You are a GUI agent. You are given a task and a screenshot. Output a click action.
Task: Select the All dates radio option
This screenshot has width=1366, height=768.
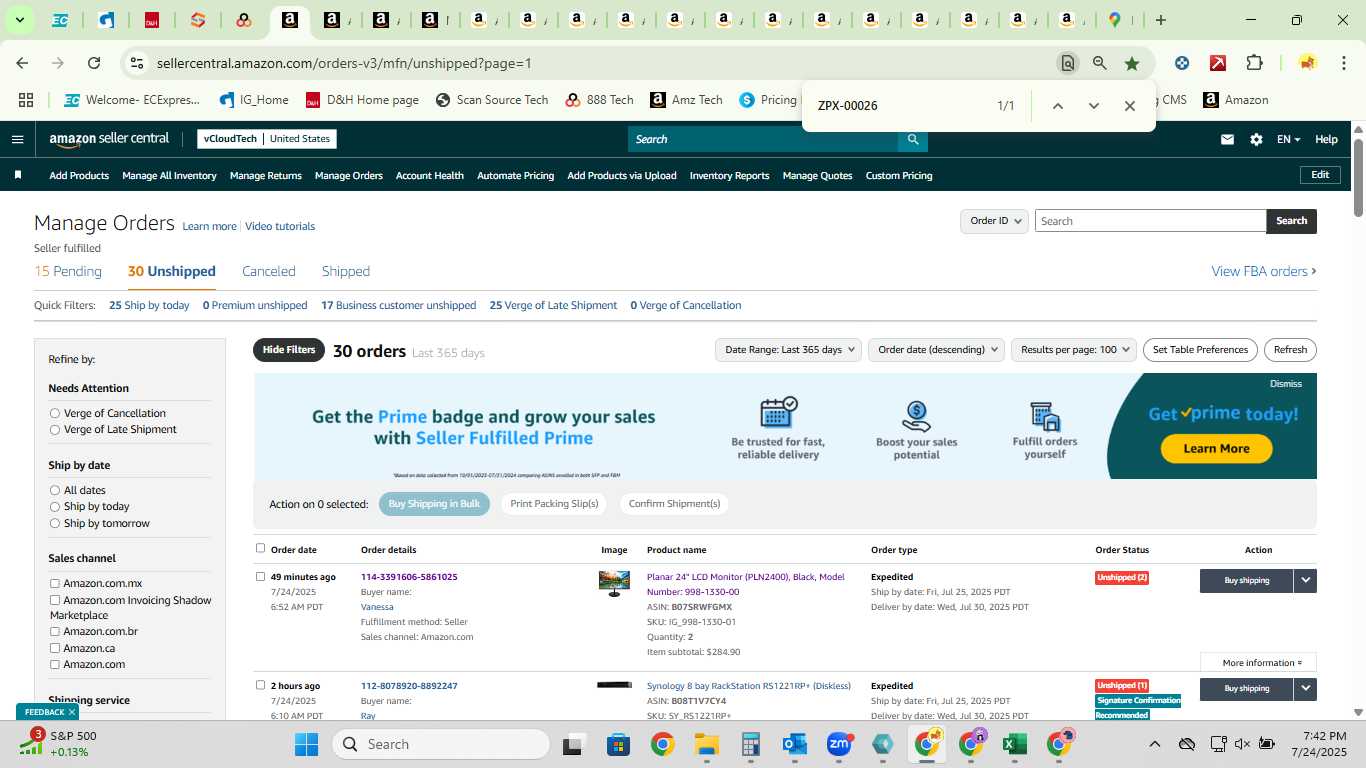[x=55, y=490]
